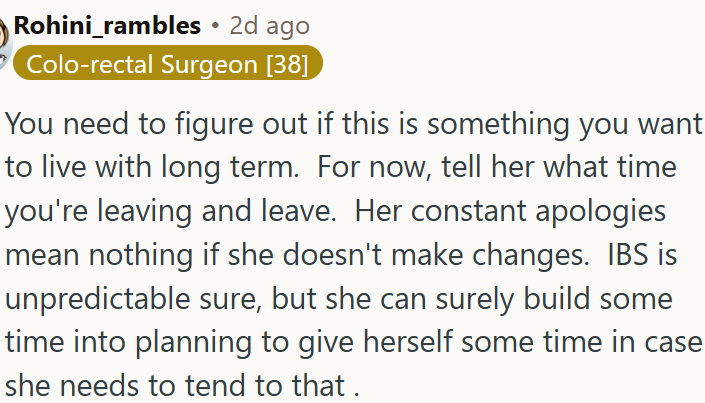Open the Rohini_rambles user profile

point(107,25)
